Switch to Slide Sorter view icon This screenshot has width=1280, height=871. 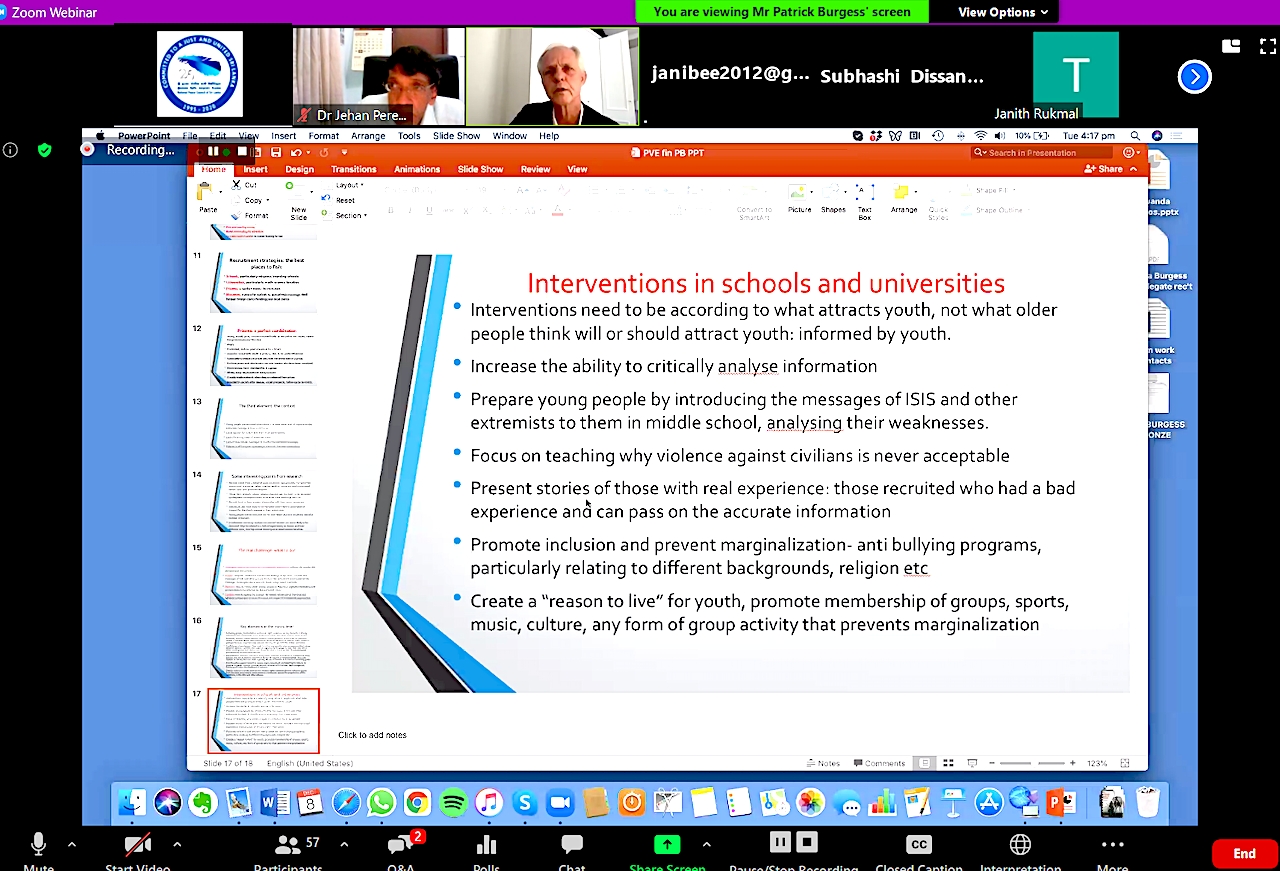[x=948, y=763]
